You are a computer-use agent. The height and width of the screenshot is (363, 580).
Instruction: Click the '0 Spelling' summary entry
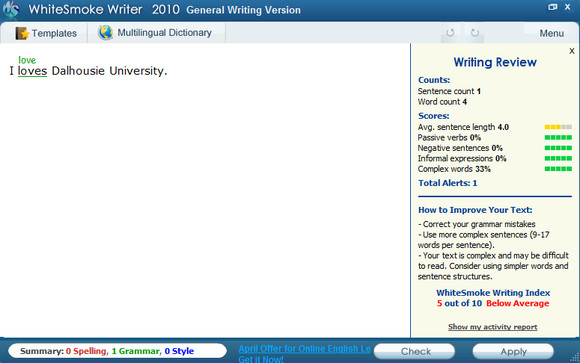[86, 351]
